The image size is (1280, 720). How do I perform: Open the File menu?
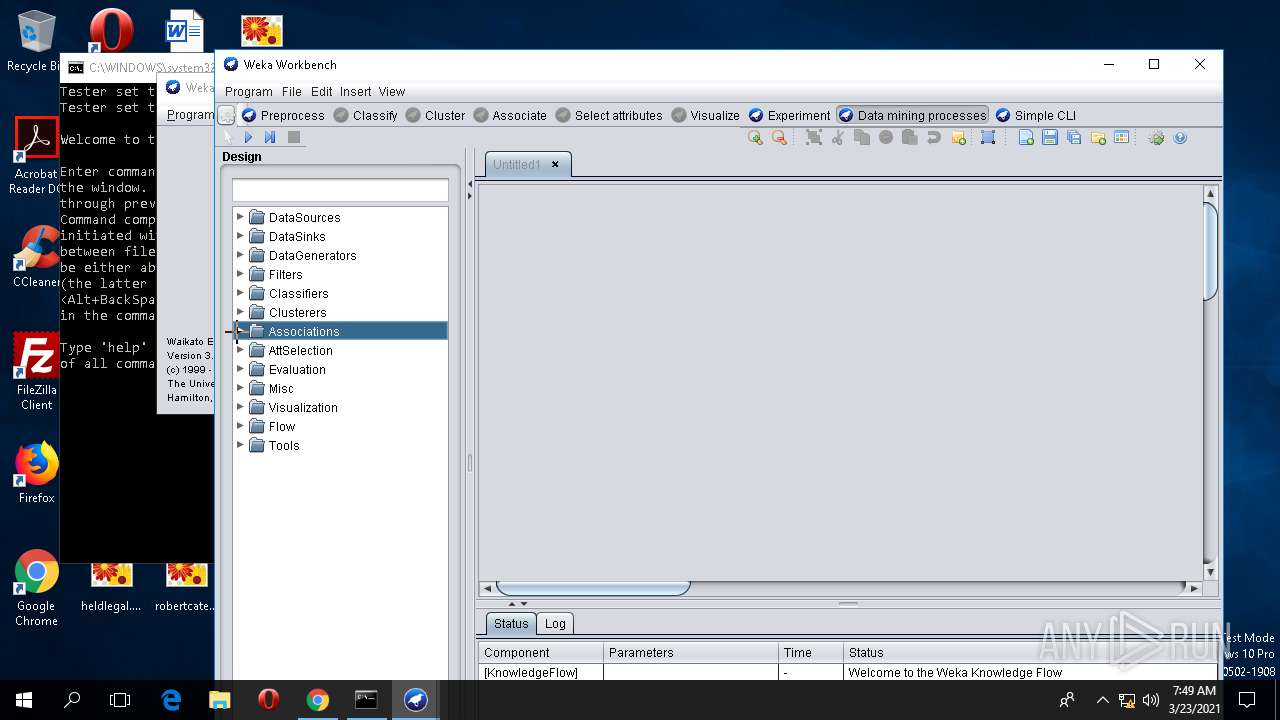coord(291,91)
